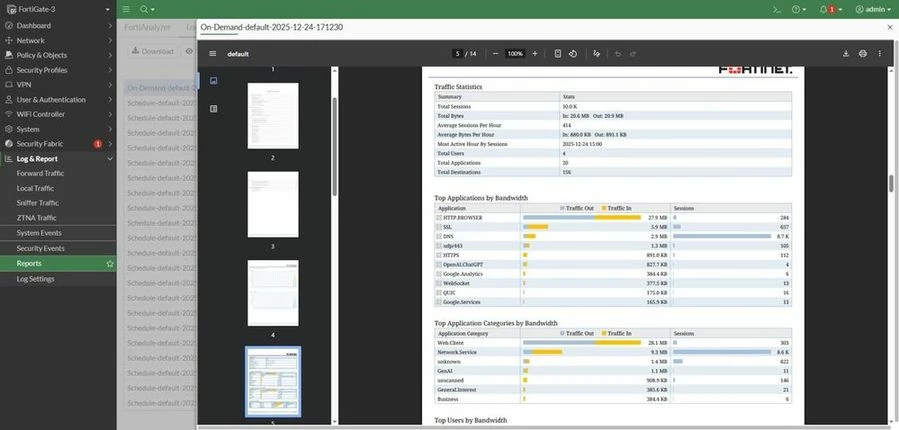This screenshot has width=899, height=430.
Task: Expand the Network menu
Action: click(x=58, y=41)
